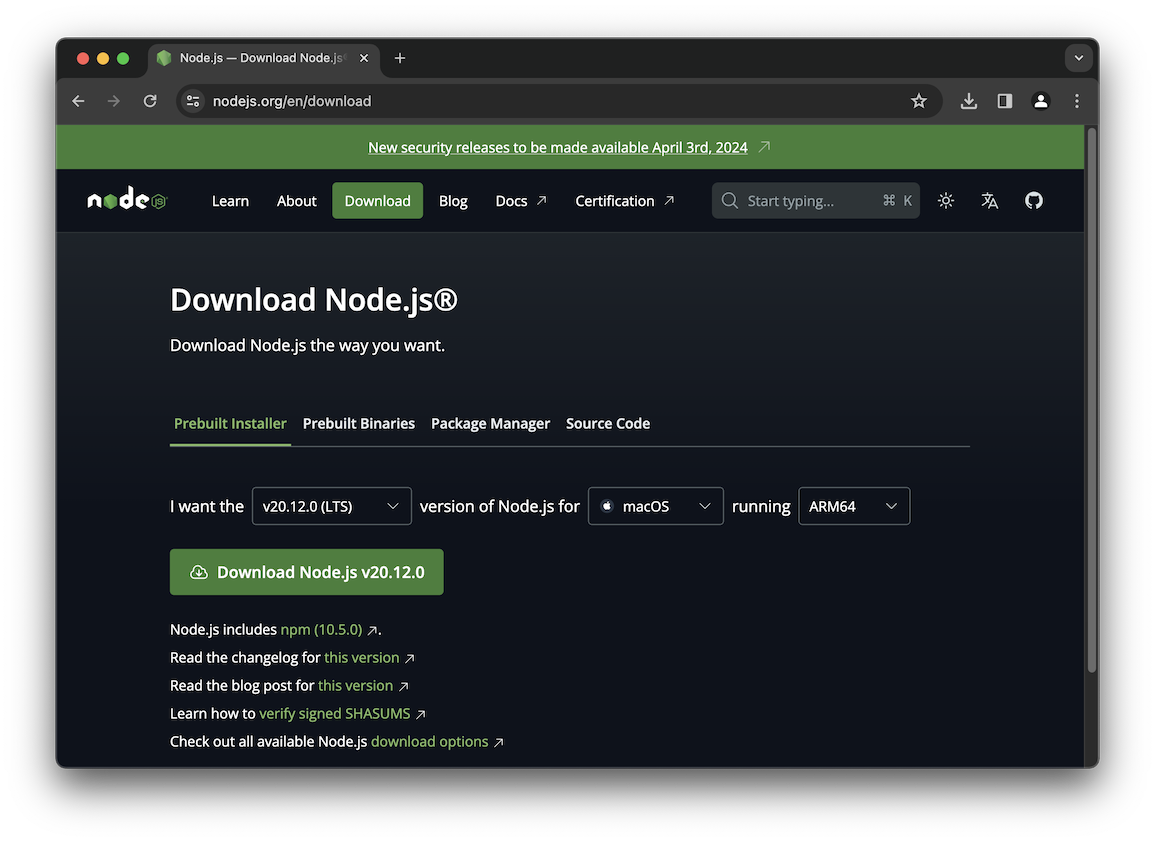Screen dimensions: 1155x842
Task: Open the Certification external link
Action: [x=624, y=201]
